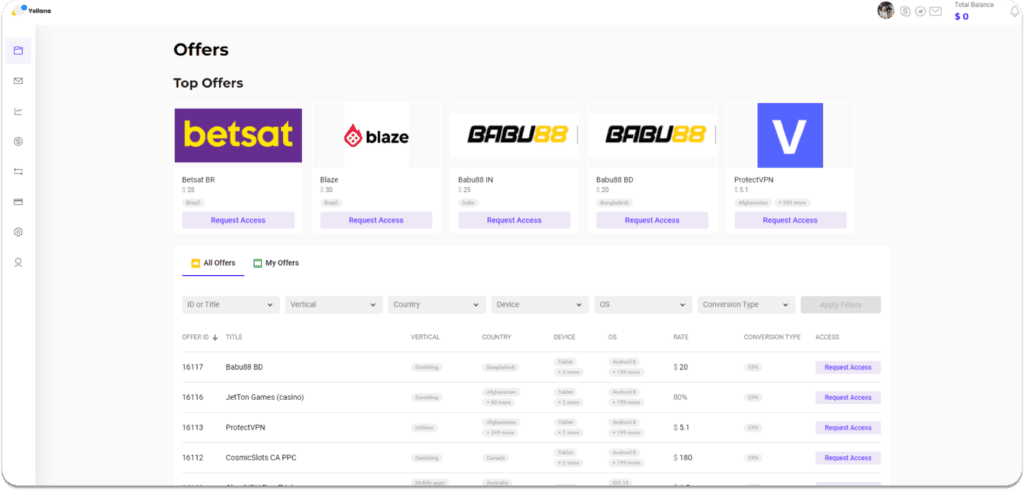Open the dollar coin sidebar icon
The width and height of the screenshot is (1024, 490).
click(x=18, y=141)
